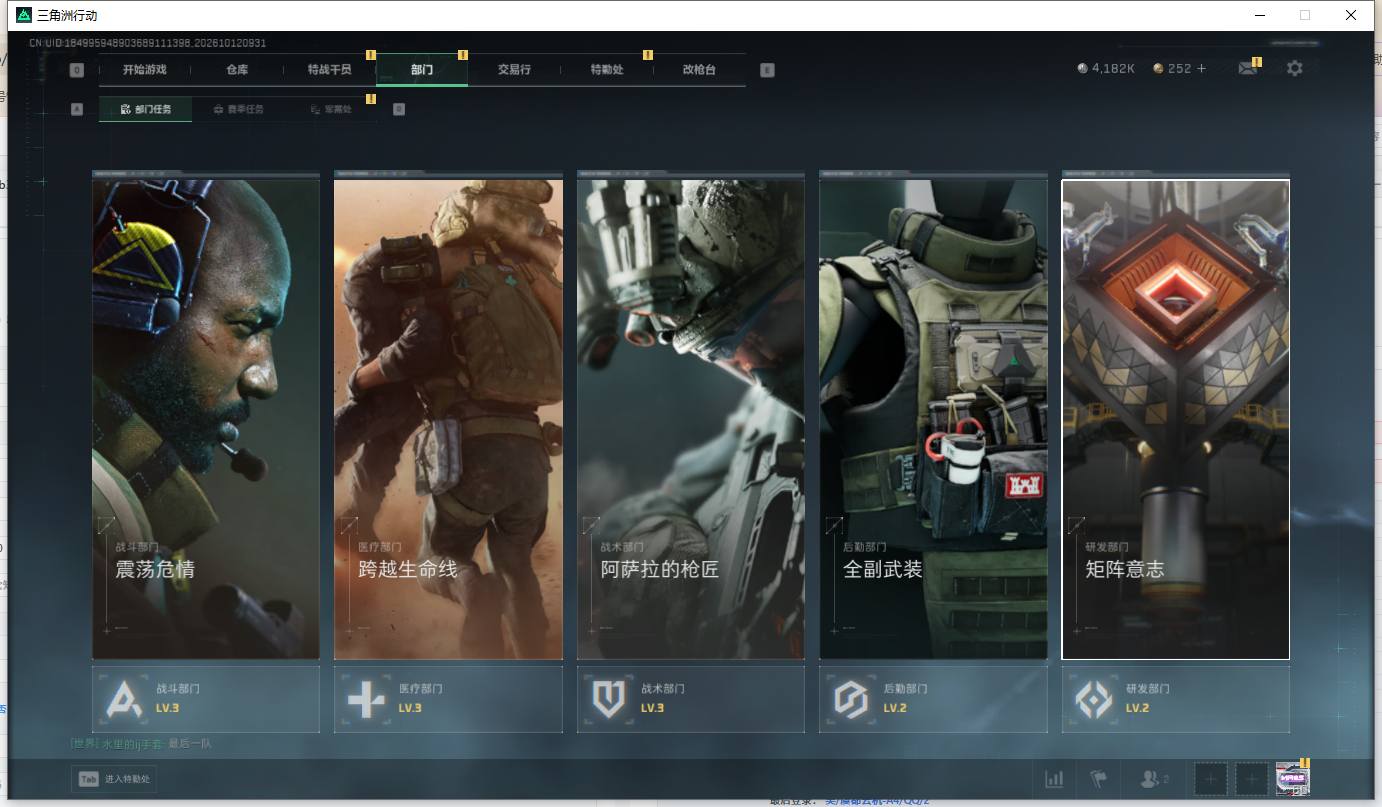The height and width of the screenshot is (807, 1382).
Task: Select the 研发部门 LV.2 diamond icon
Action: (x=1093, y=699)
